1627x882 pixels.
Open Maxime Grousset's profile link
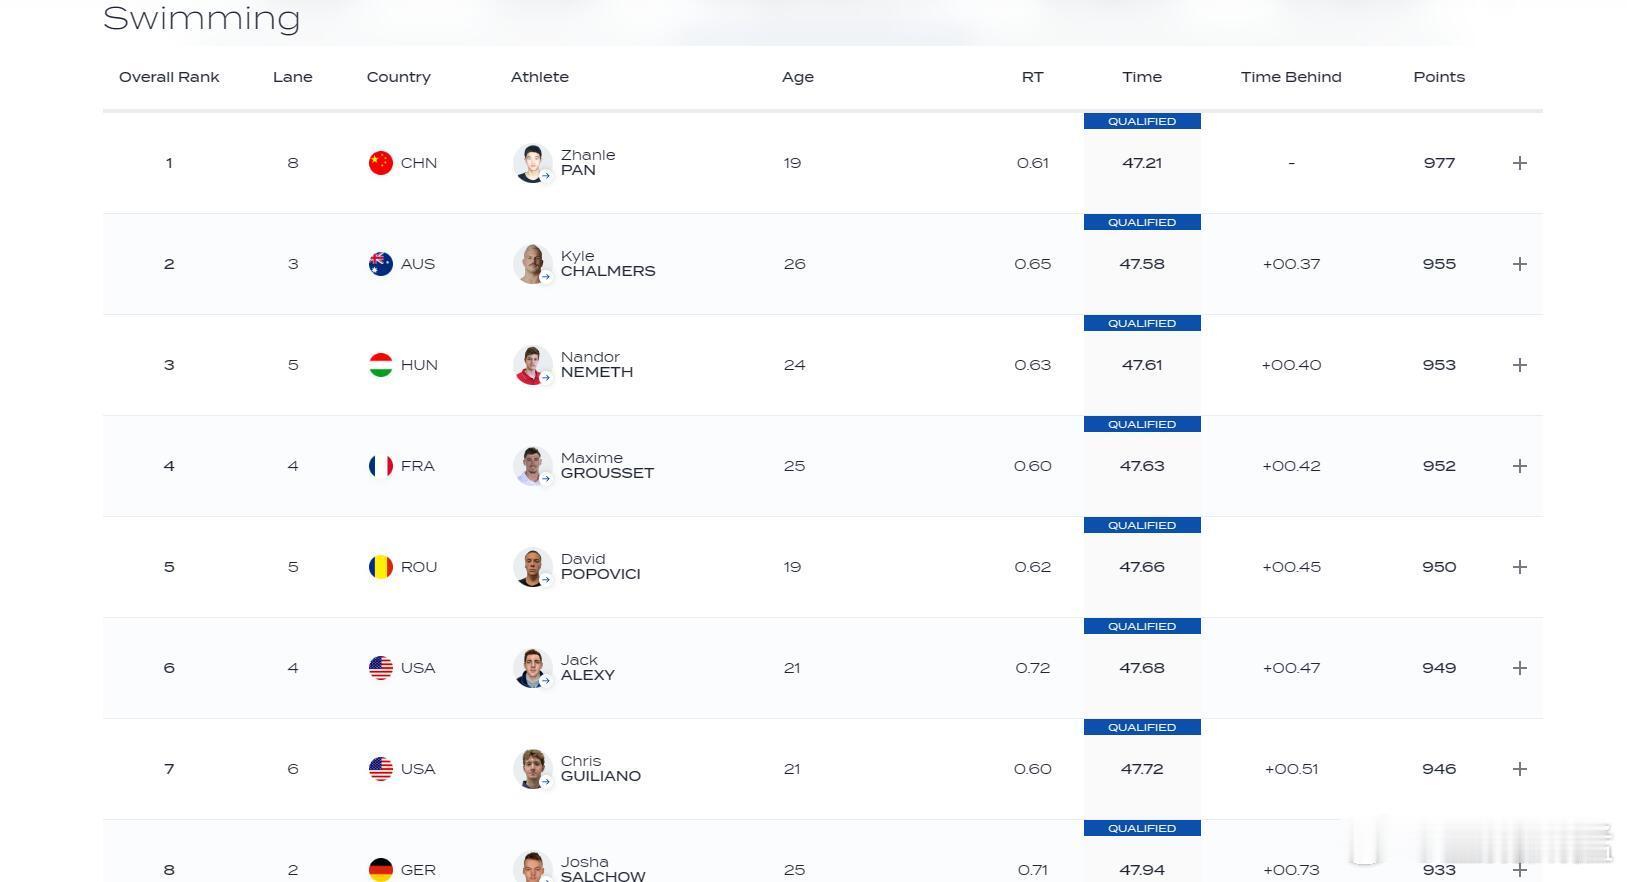607,466
